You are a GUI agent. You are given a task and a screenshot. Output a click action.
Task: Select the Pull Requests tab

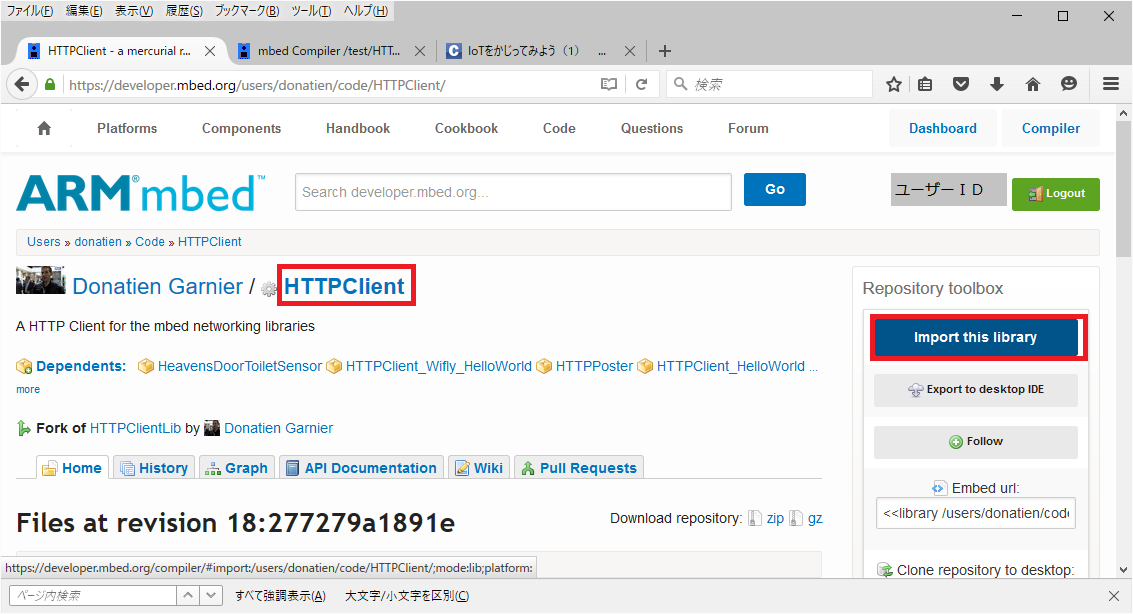[579, 468]
